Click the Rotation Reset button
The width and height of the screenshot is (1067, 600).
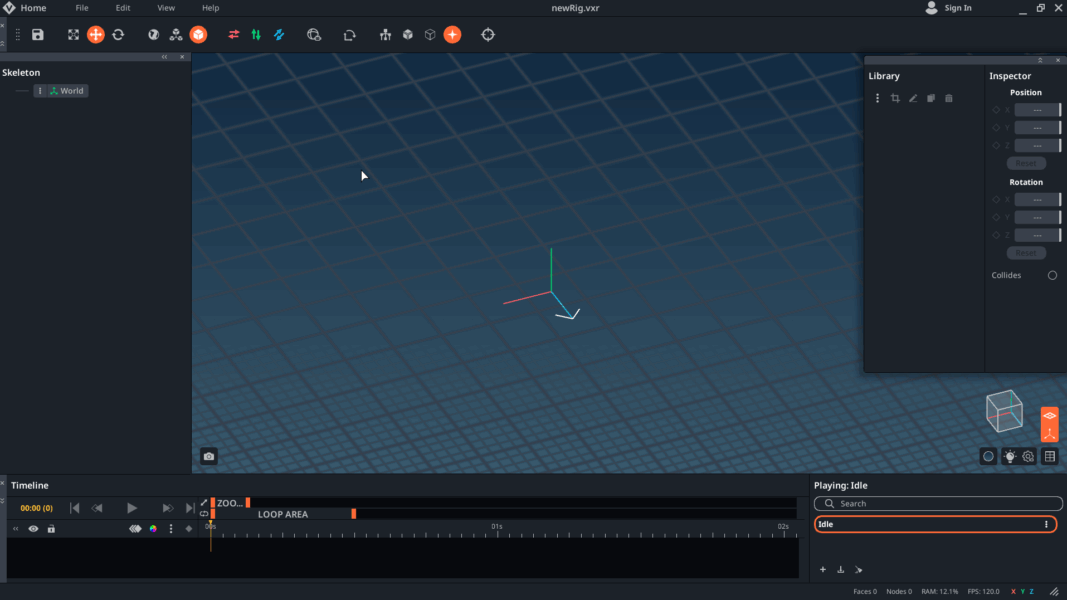click(x=1025, y=253)
